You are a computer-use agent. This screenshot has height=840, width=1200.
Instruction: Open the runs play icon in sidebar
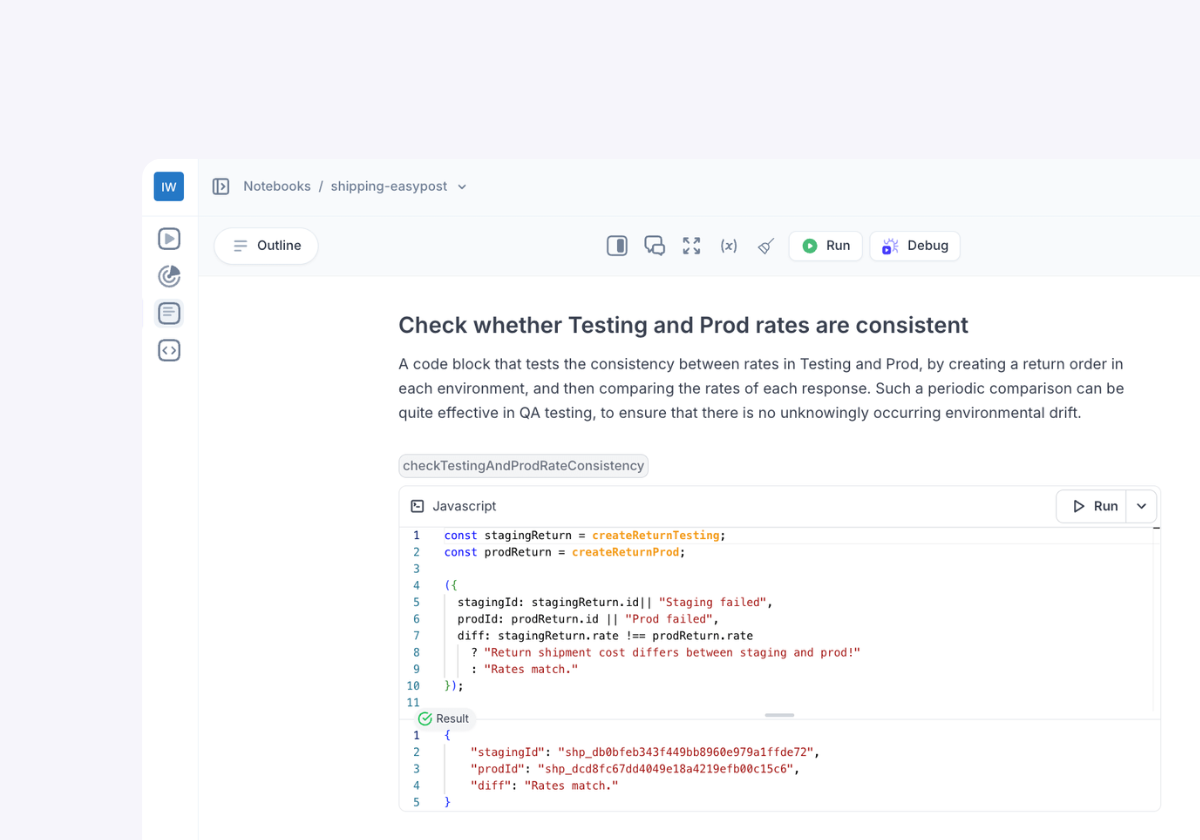click(x=169, y=239)
